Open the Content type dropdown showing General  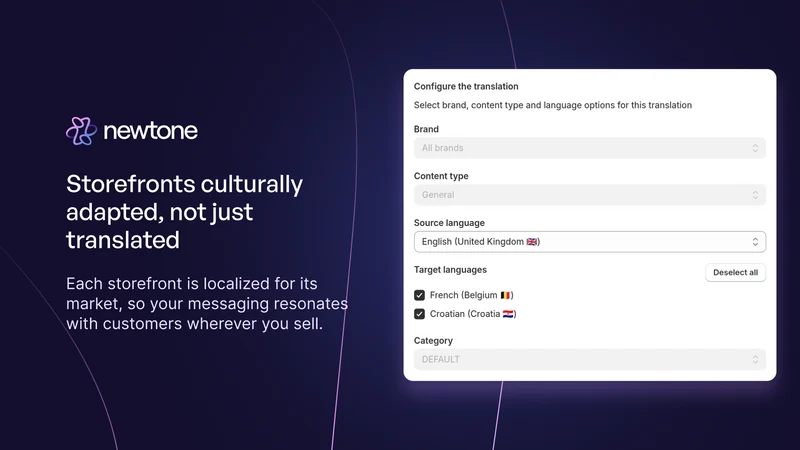tap(589, 195)
